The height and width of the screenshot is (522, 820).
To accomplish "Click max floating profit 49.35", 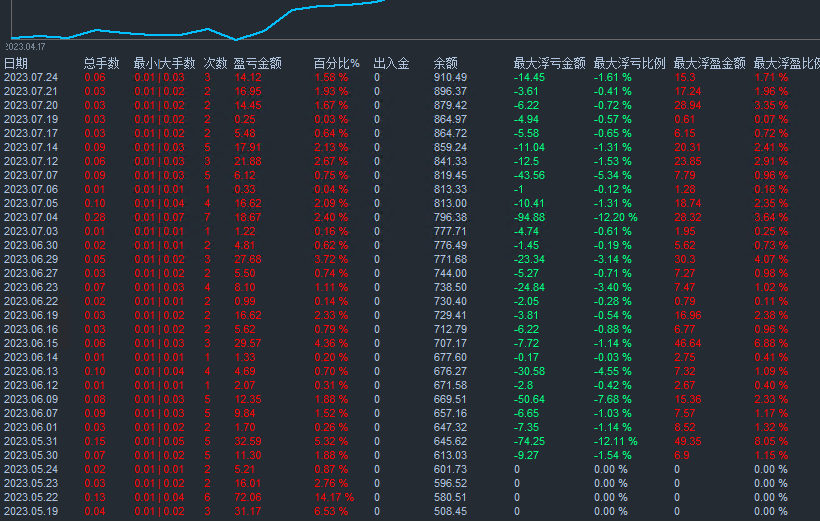I will [688, 441].
